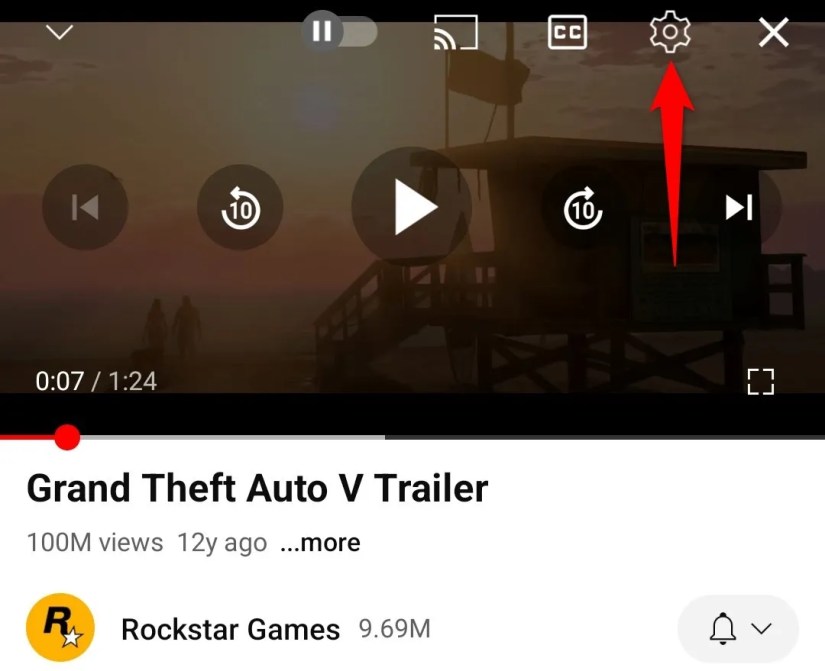The width and height of the screenshot is (825, 671).
Task: Tap the Cast to device icon
Action: point(456,32)
